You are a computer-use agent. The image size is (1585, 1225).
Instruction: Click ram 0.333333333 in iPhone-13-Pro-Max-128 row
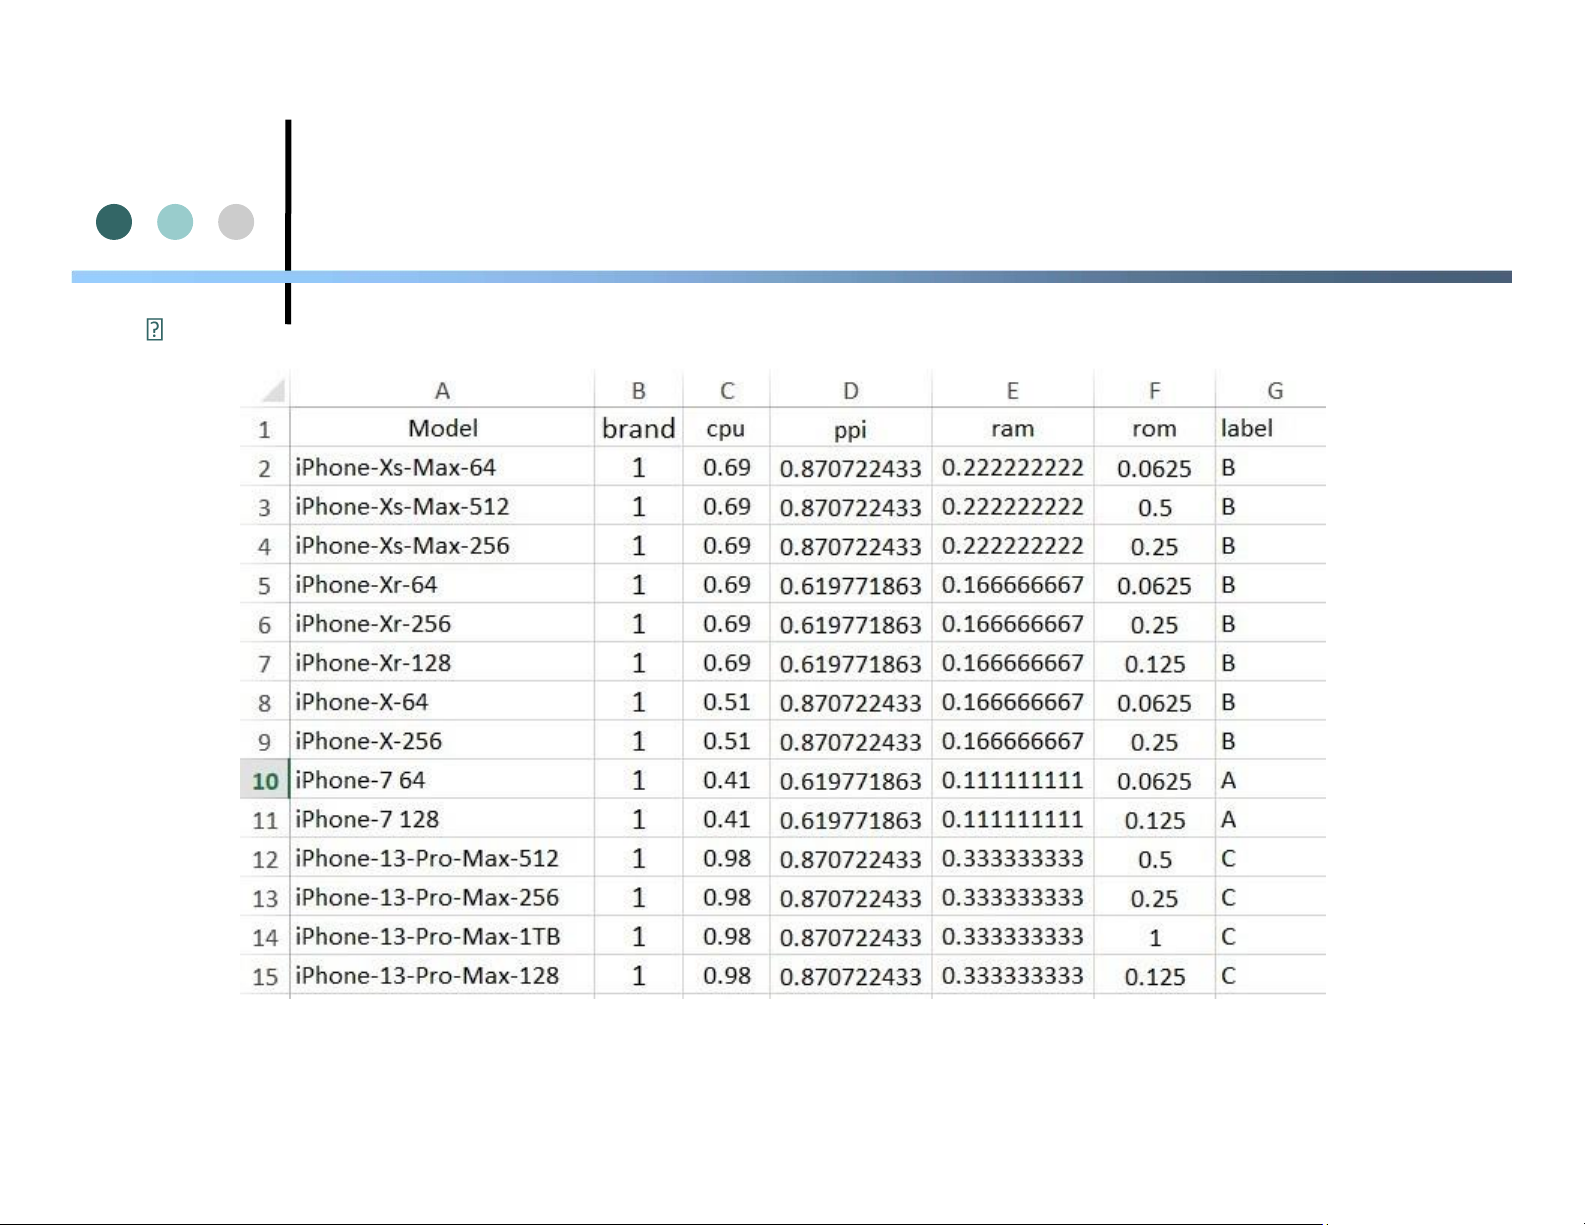pos(1013,975)
